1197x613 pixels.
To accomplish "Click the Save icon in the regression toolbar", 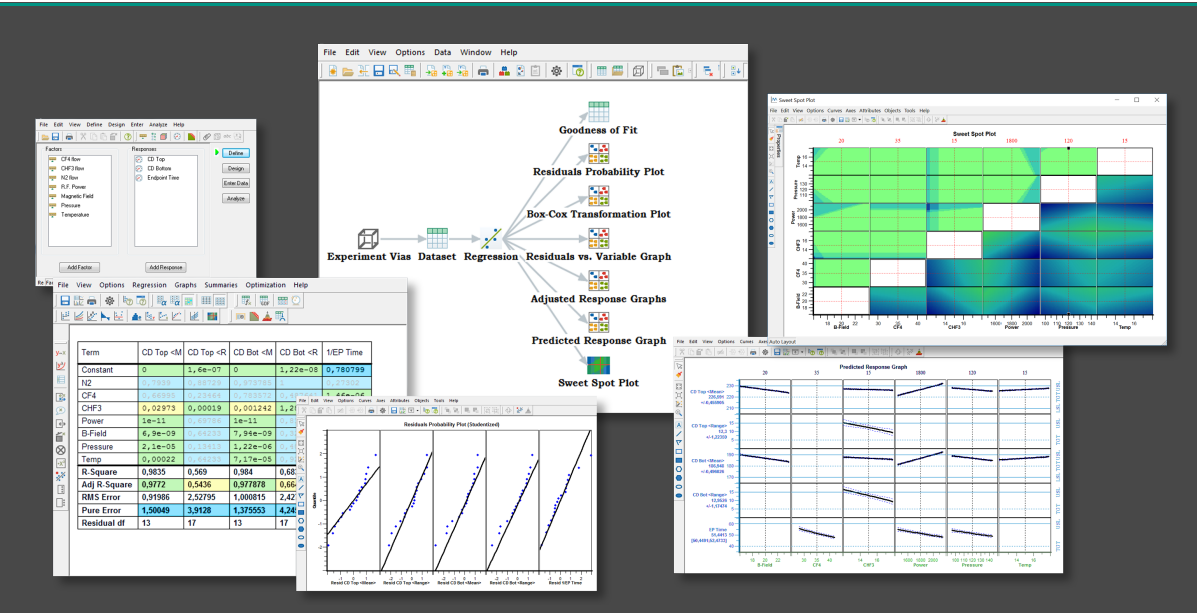I will pyautogui.click(x=66, y=300).
